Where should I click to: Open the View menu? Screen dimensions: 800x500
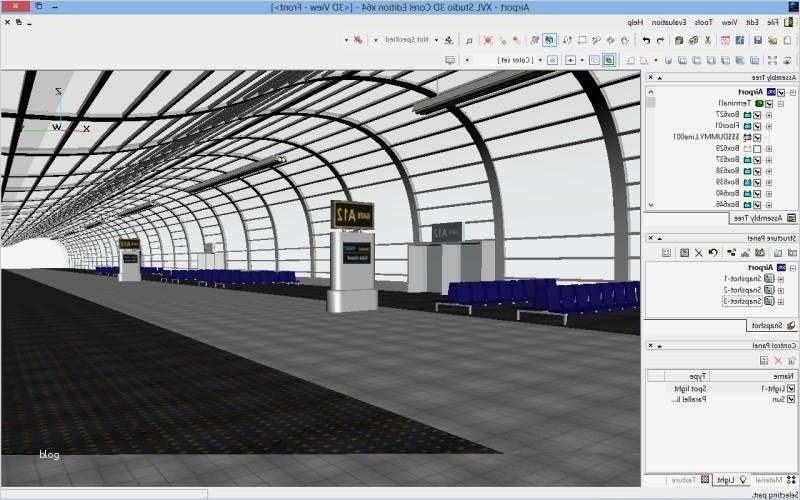(729, 22)
